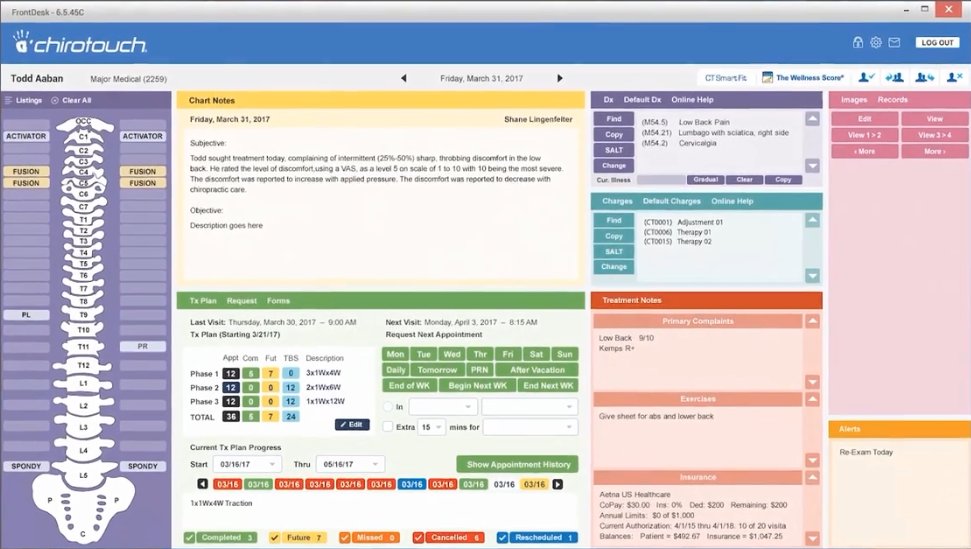Switch to the Default Charges tab
Screen dimensions: 971x549
(671, 201)
